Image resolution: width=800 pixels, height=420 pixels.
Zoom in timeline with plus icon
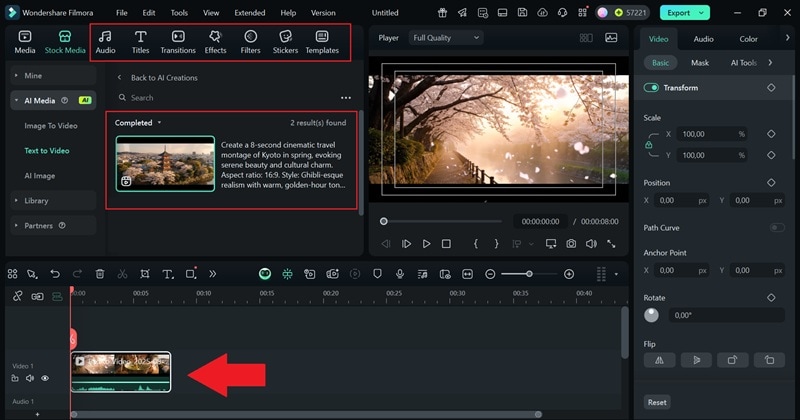click(x=569, y=274)
